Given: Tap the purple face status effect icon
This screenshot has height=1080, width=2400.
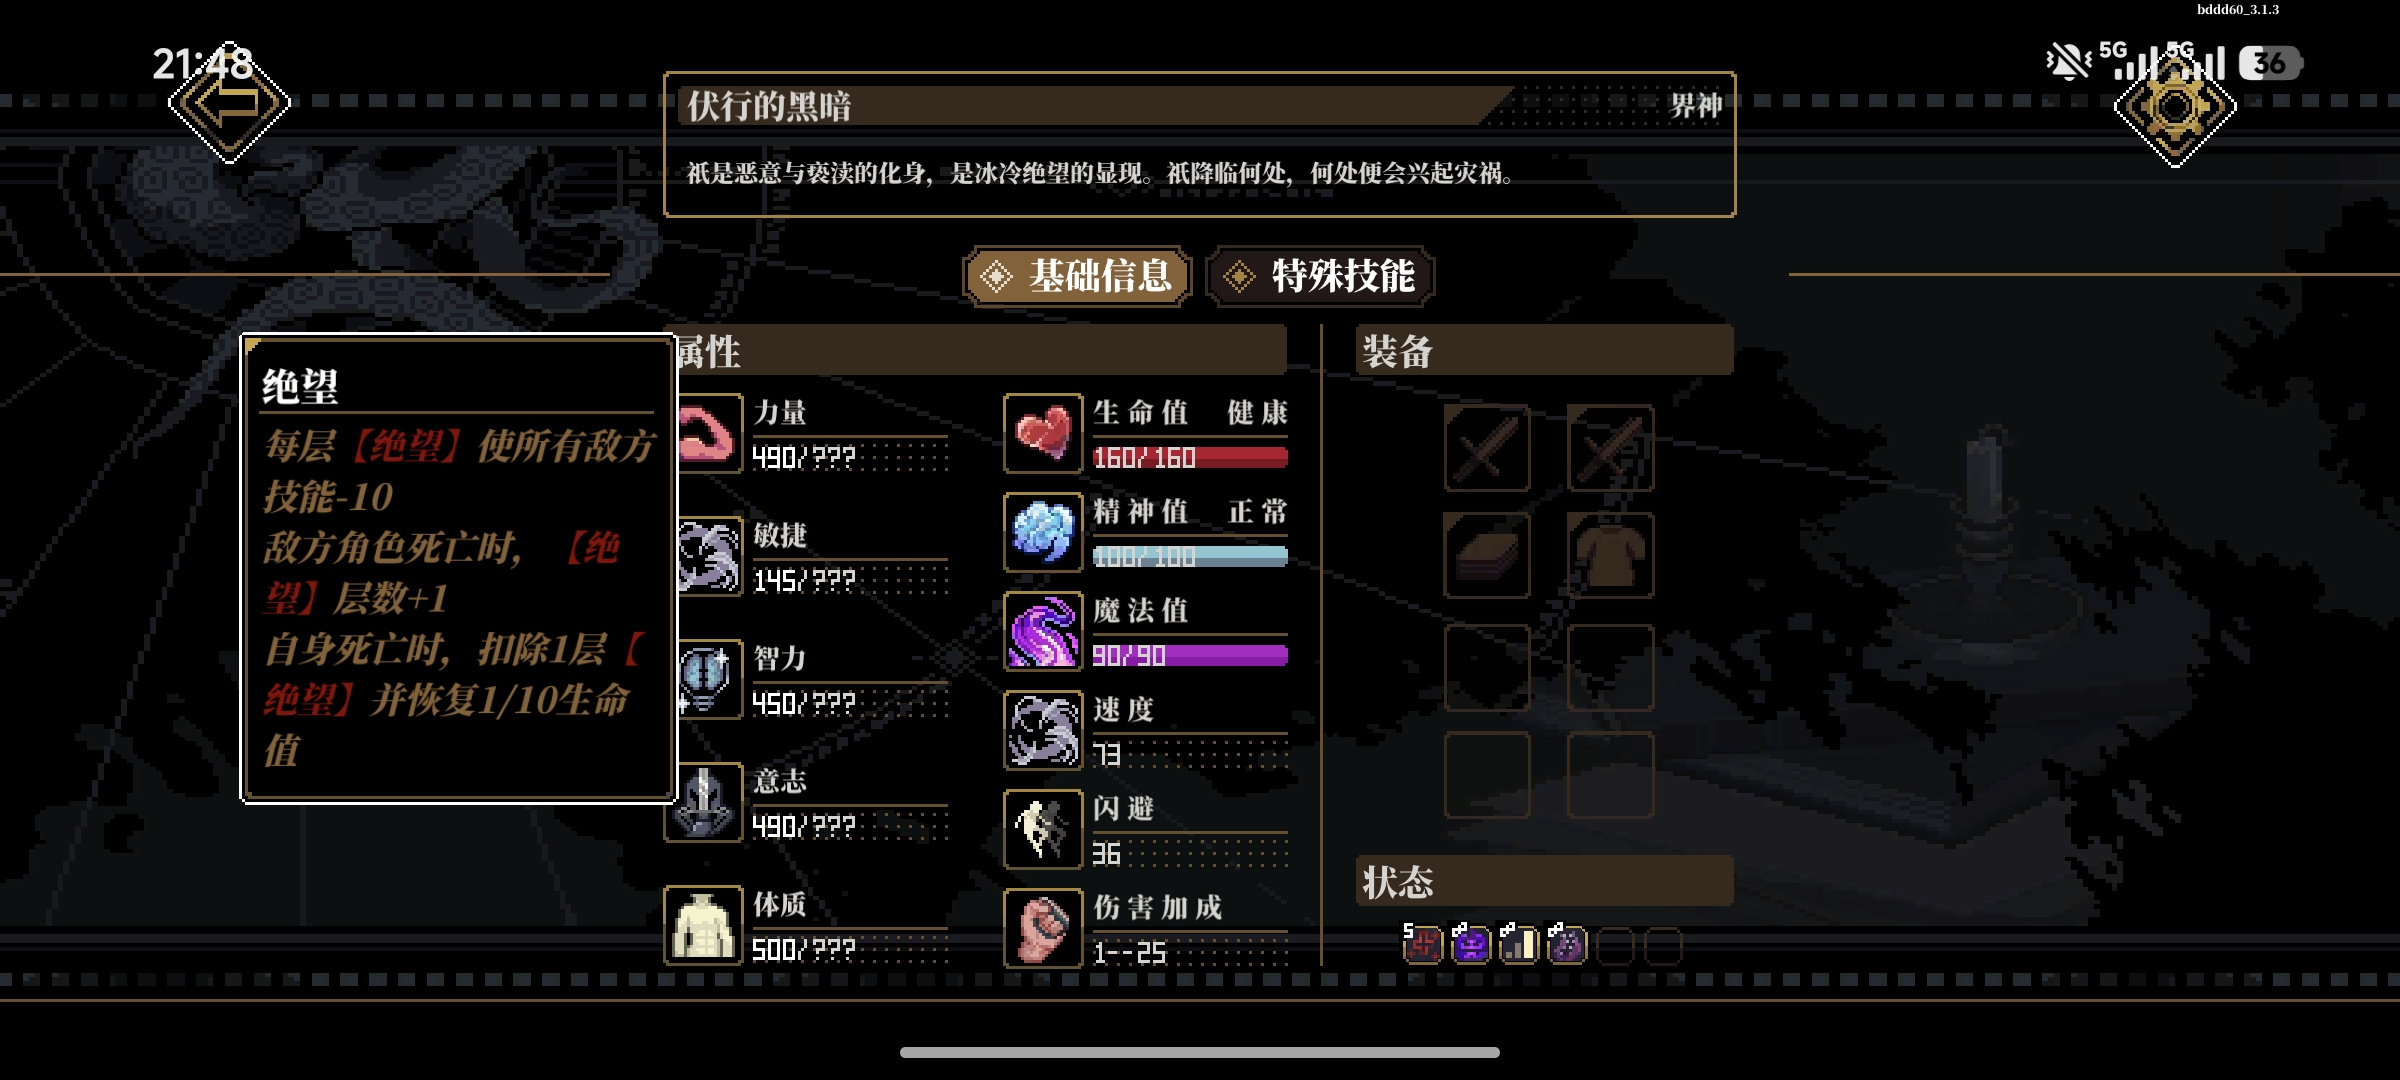Looking at the screenshot, I should 1470,943.
